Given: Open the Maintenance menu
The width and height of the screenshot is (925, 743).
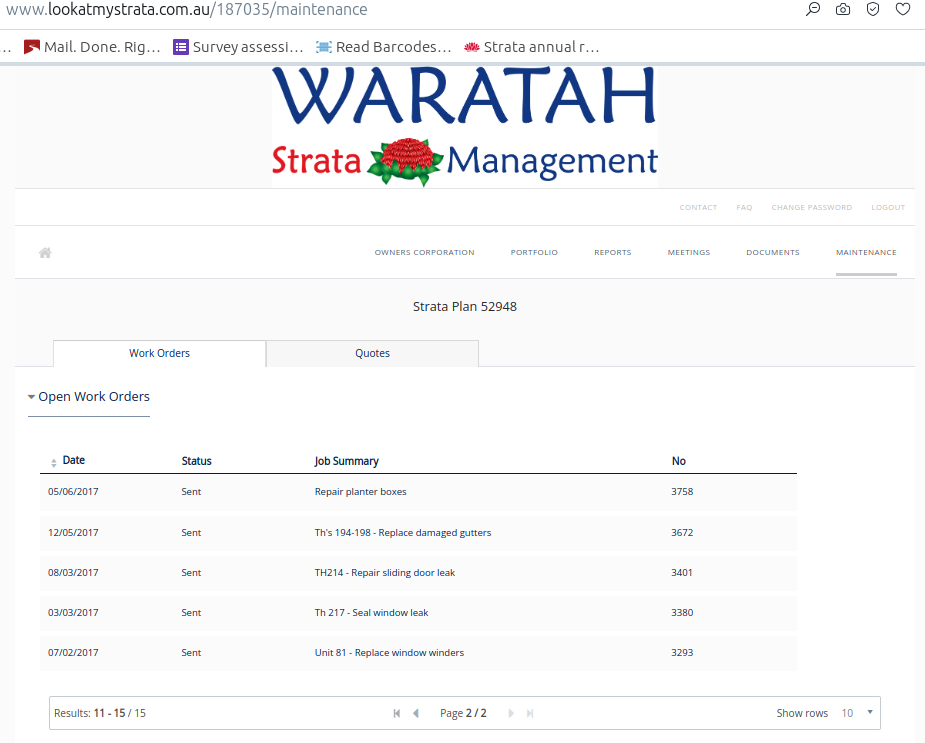Looking at the screenshot, I should [x=867, y=253].
